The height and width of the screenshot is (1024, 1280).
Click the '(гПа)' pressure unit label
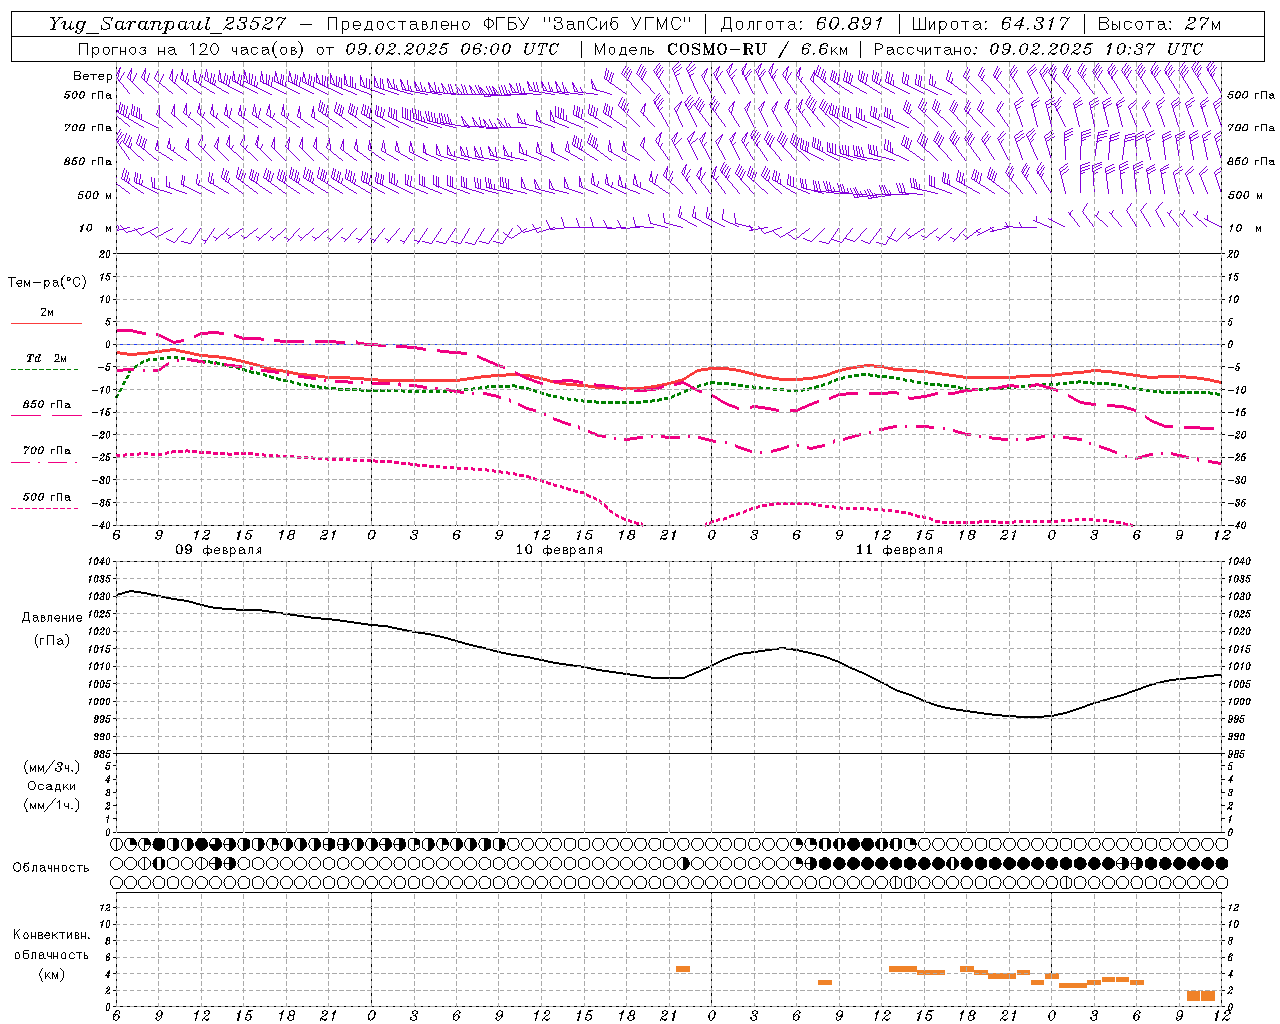tap(52, 640)
